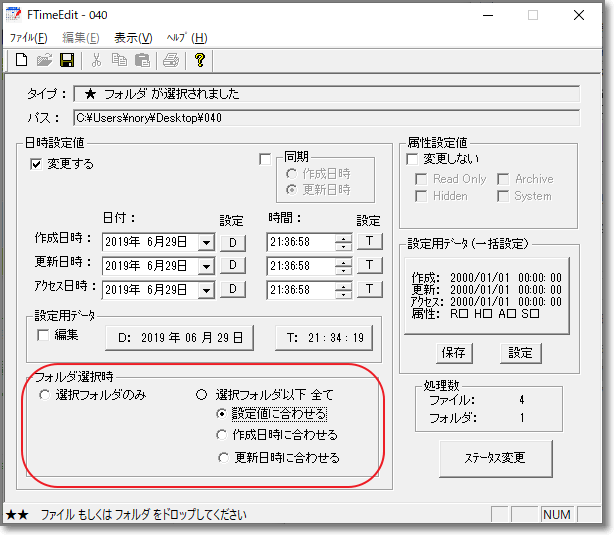Click the Help question mark icon
This screenshot has height=535, width=614.
click(x=200, y=61)
